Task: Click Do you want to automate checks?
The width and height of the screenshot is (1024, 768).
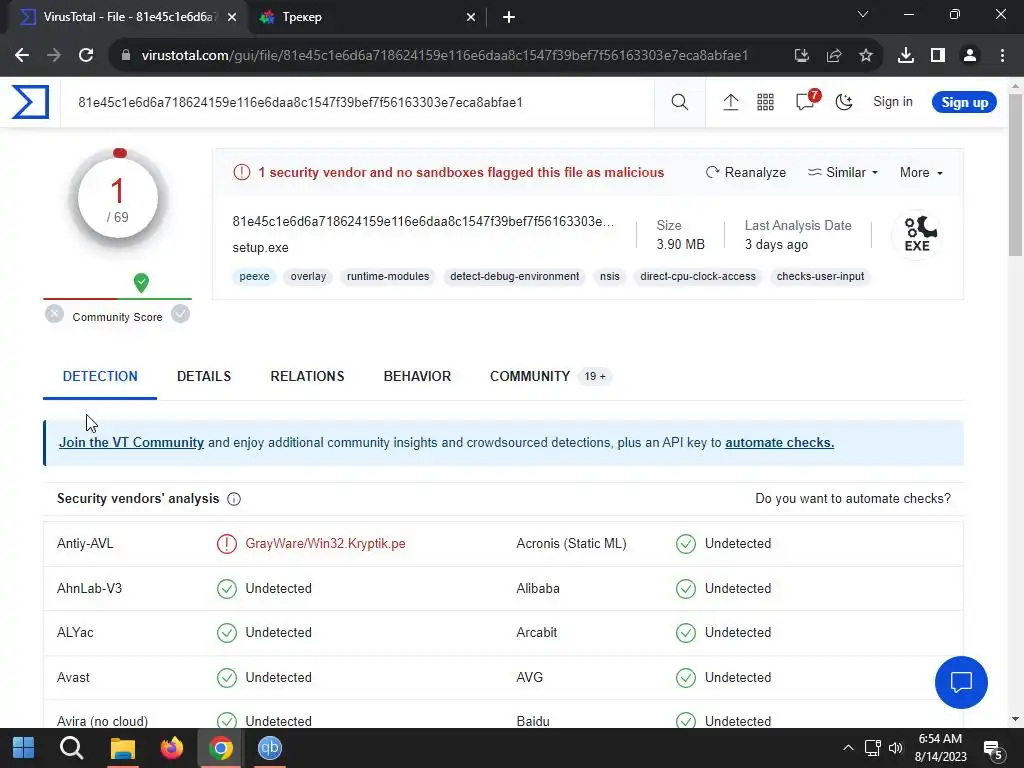Action: [853, 499]
